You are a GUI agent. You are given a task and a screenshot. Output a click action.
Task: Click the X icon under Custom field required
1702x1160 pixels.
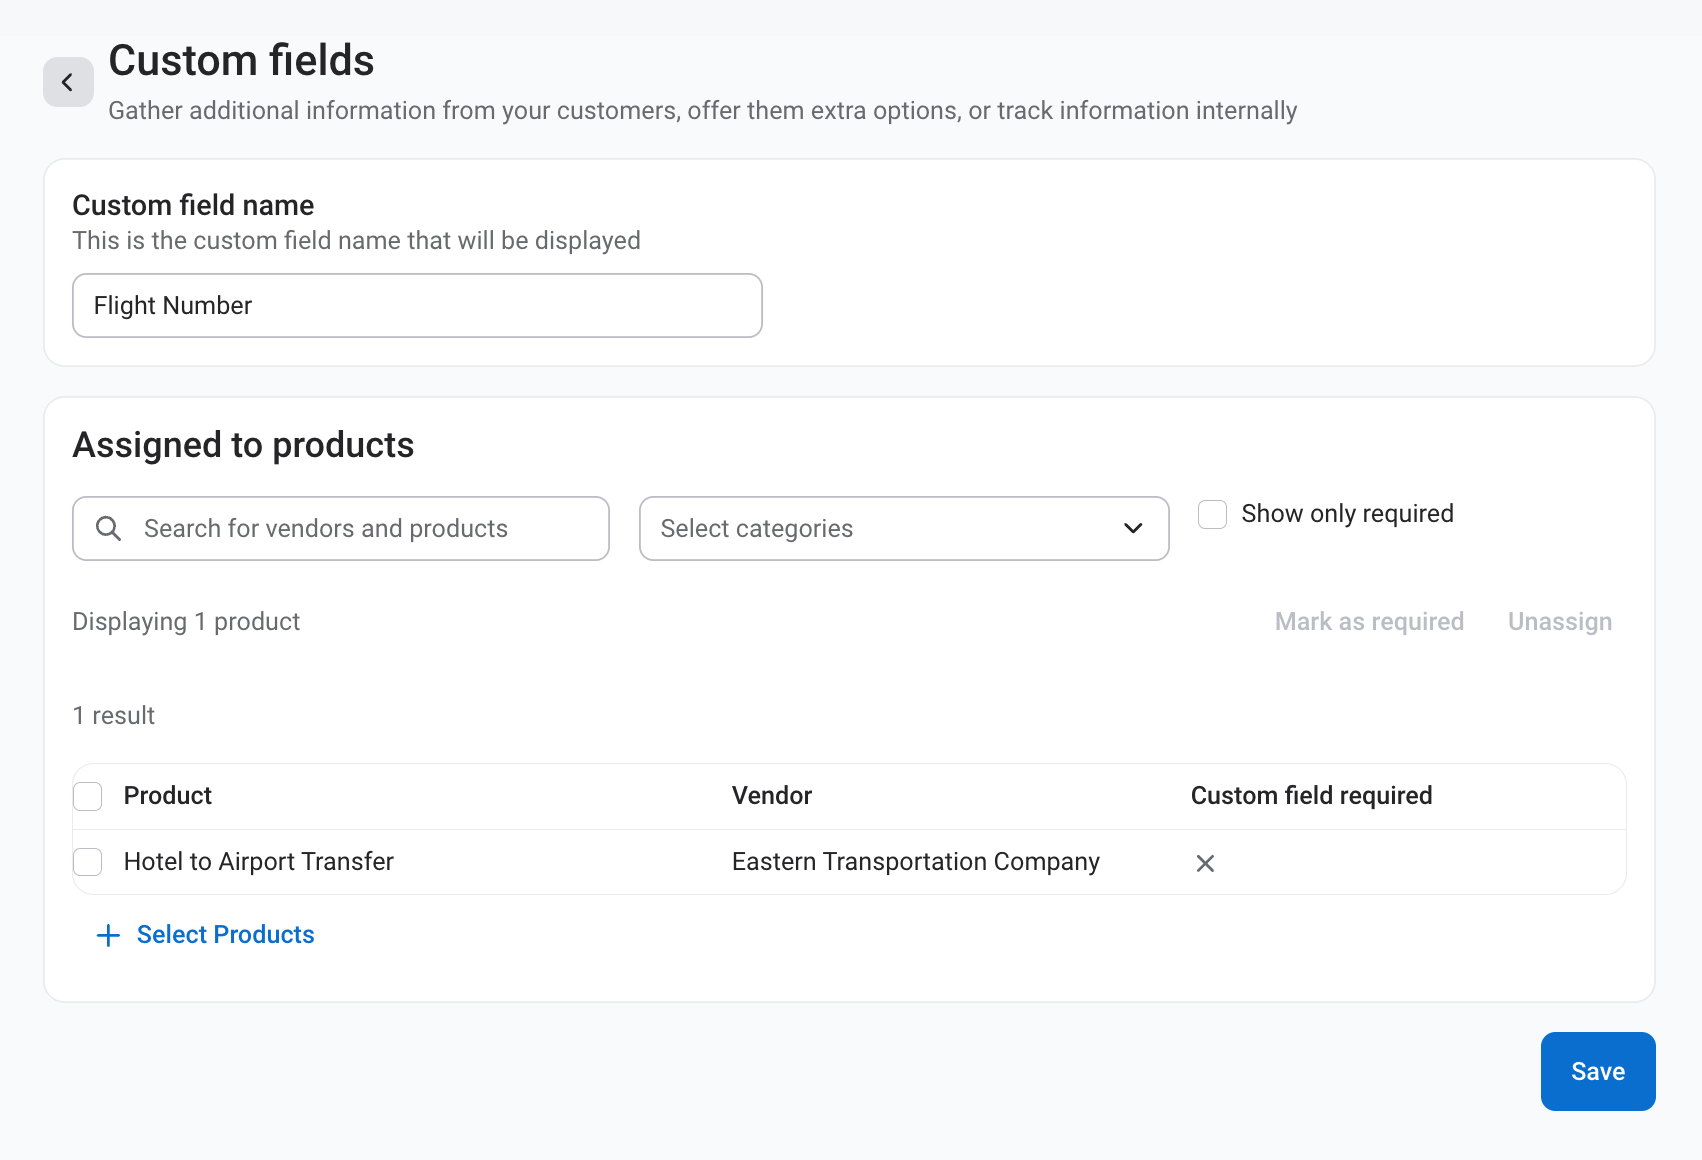coord(1205,863)
